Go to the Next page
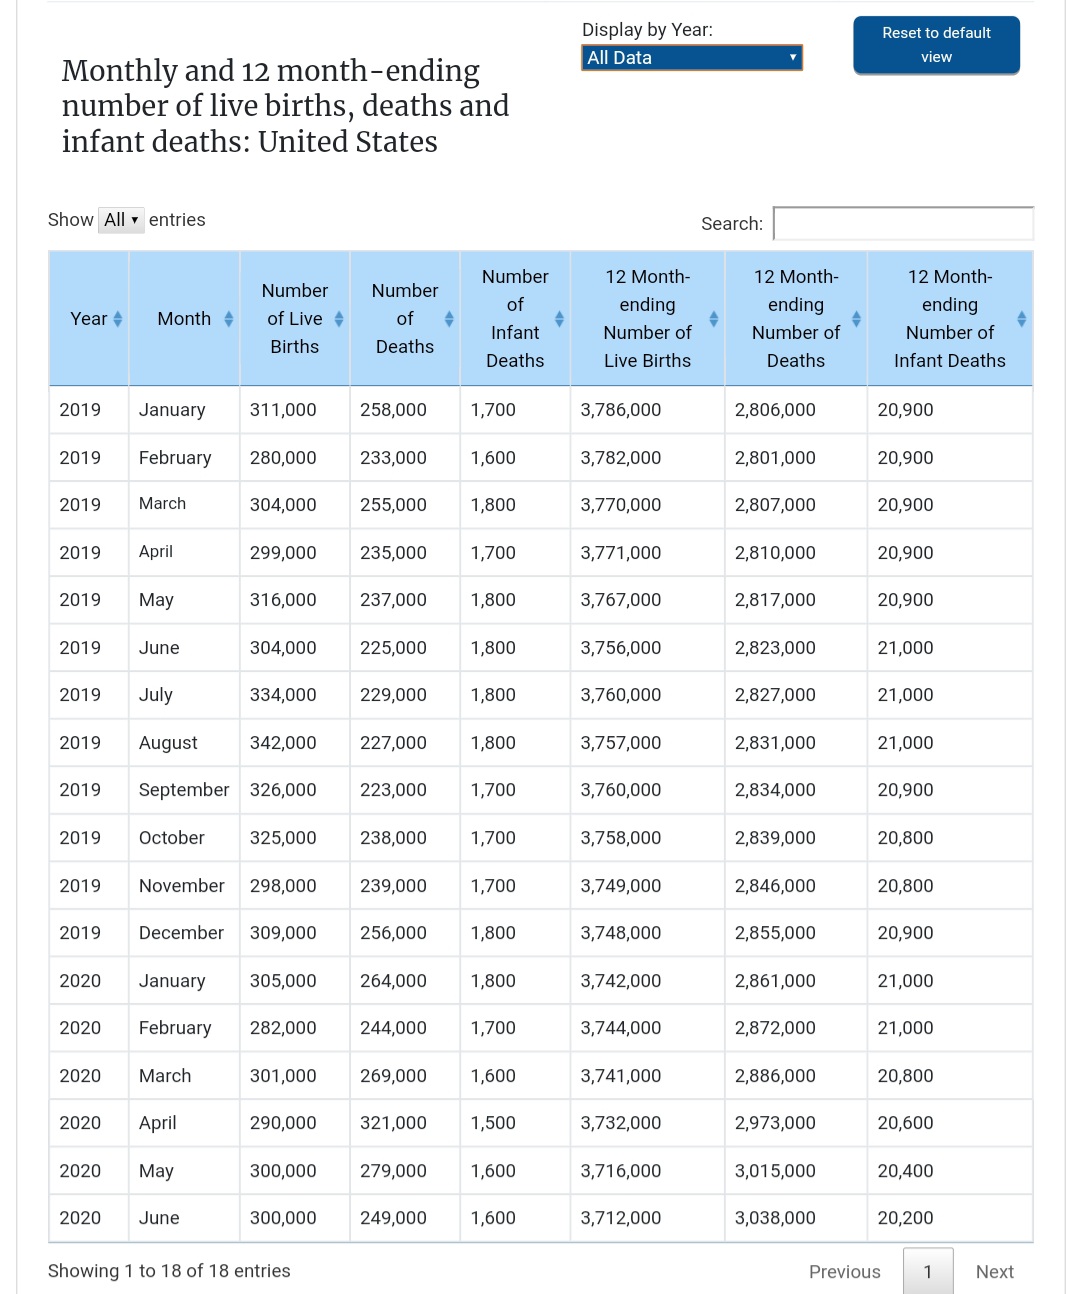 coord(994,1271)
